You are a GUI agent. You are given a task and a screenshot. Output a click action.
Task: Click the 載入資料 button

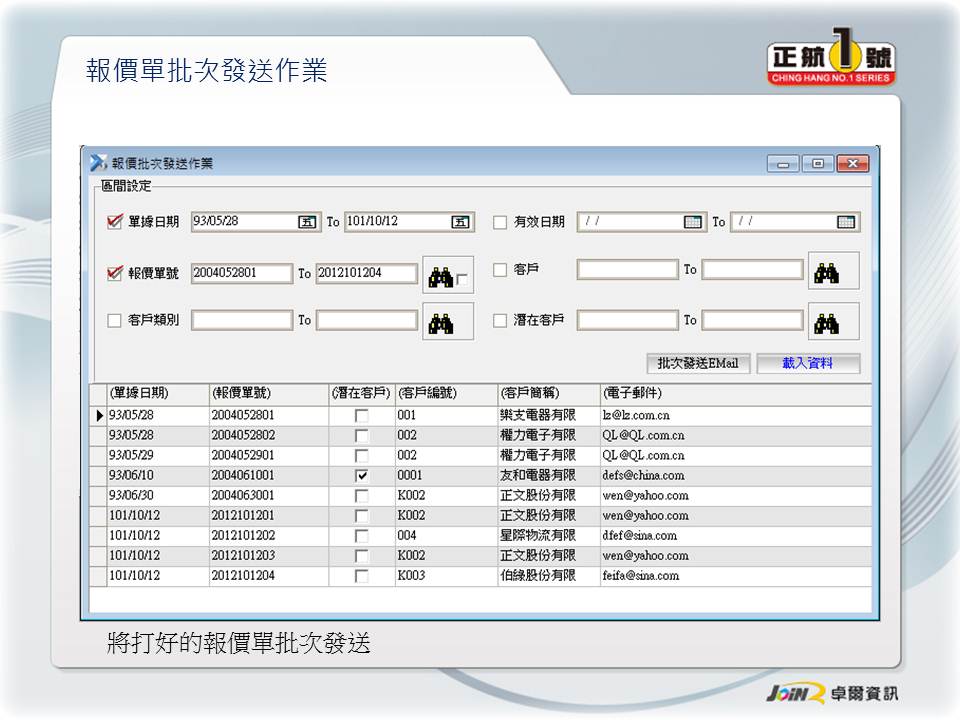coord(807,363)
